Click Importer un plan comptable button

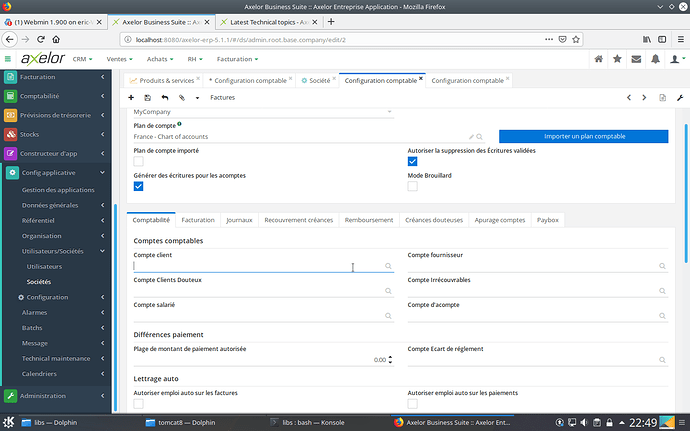[x=584, y=136]
